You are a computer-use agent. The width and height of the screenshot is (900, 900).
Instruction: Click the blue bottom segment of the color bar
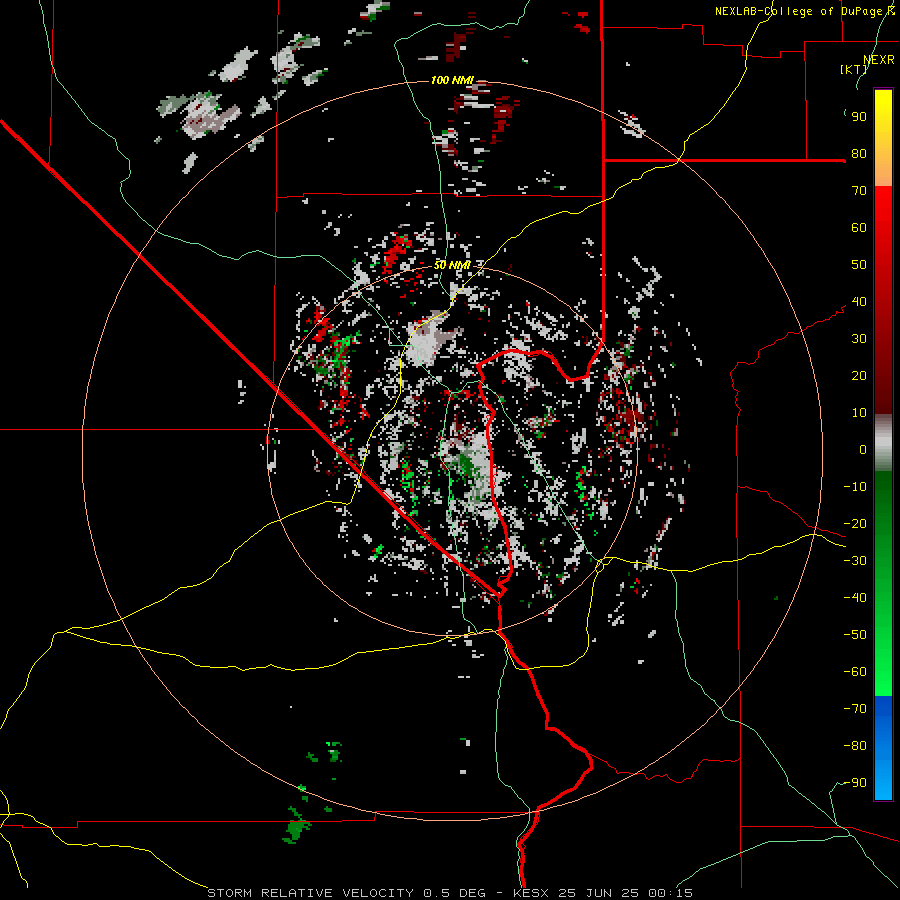(x=883, y=748)
